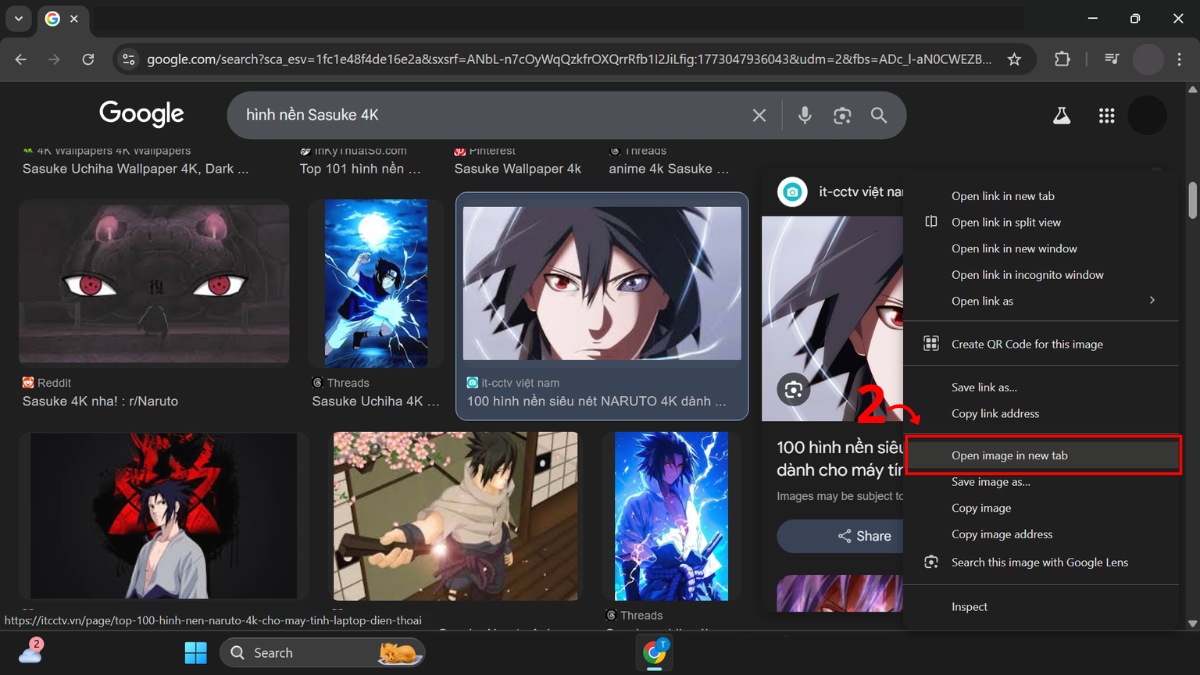Screen dimensions: 1200x675
Task: Open Chrome from the taskbar
Action: point(655,652)
